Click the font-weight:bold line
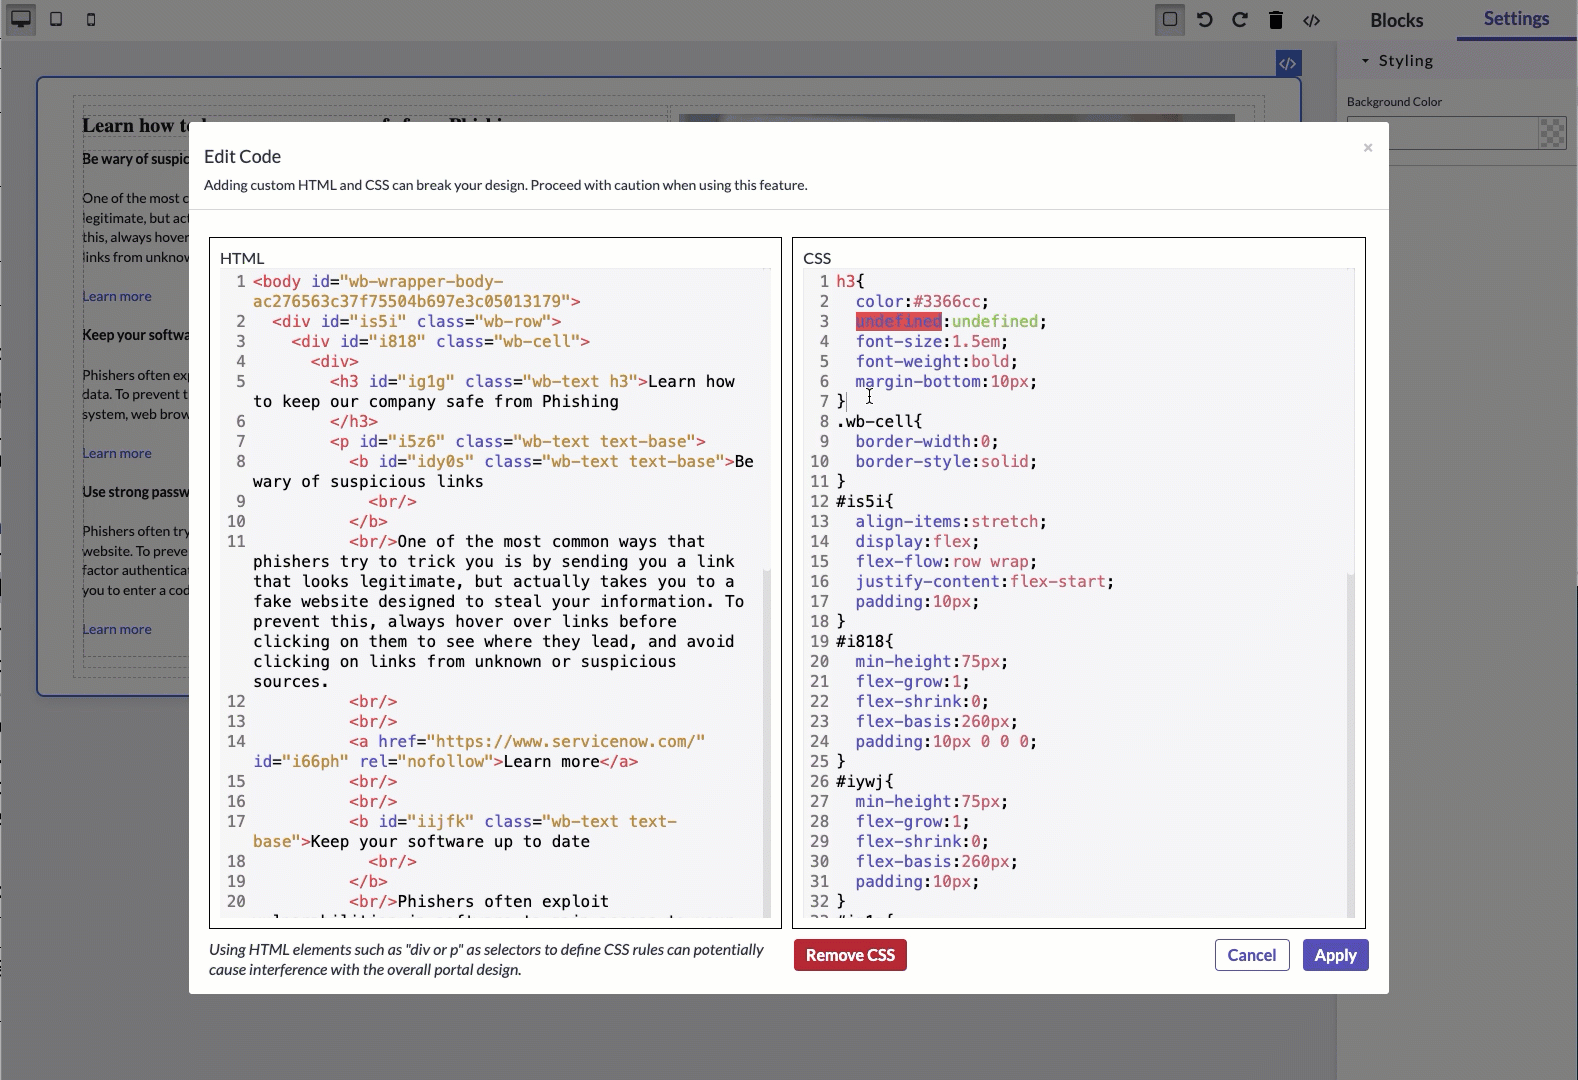This screenshot has height=1080, width=1578. (937, 361)
